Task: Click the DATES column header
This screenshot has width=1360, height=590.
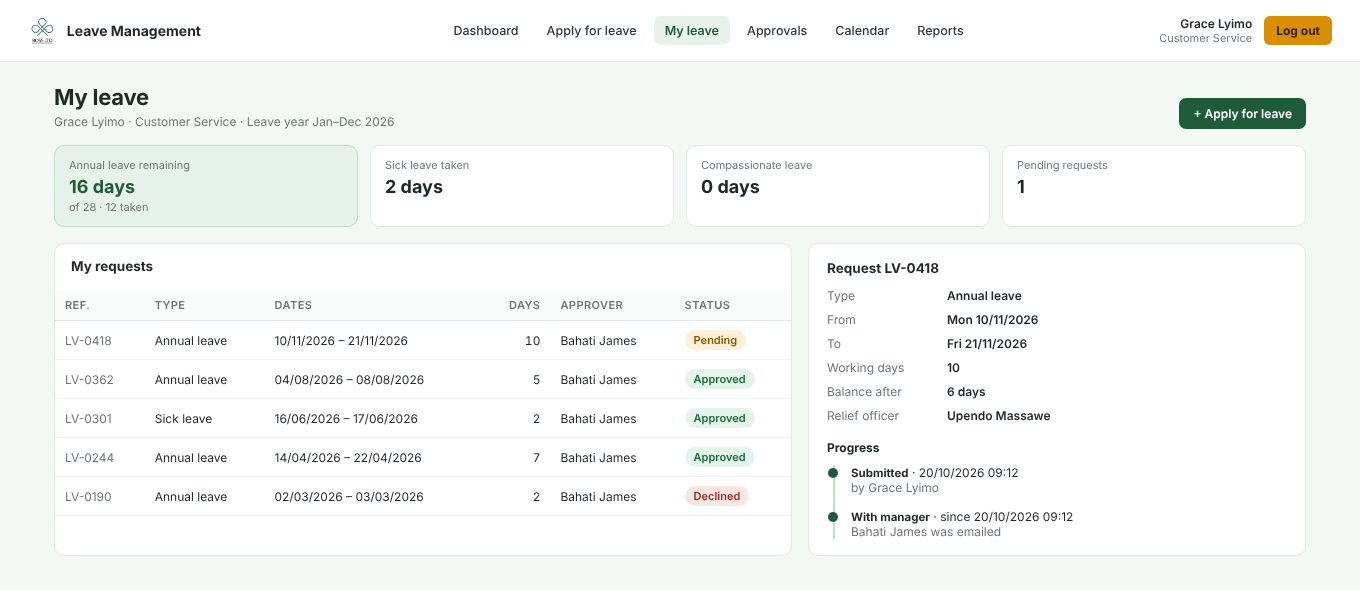Action: [x=293, y=305]
